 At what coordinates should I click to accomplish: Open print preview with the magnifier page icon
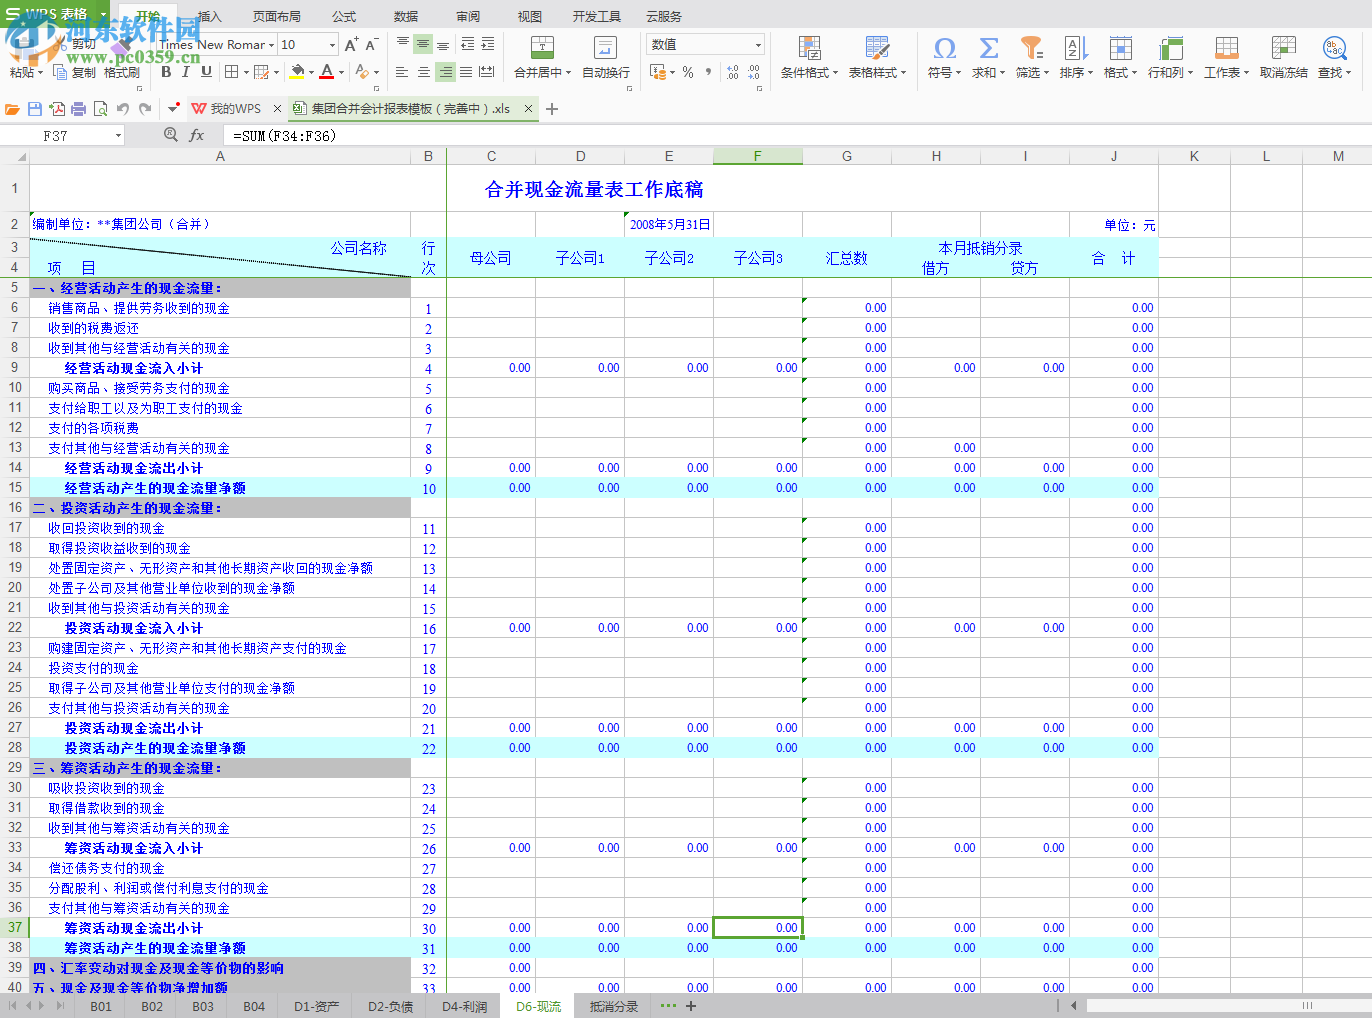[x=100, y=109]
